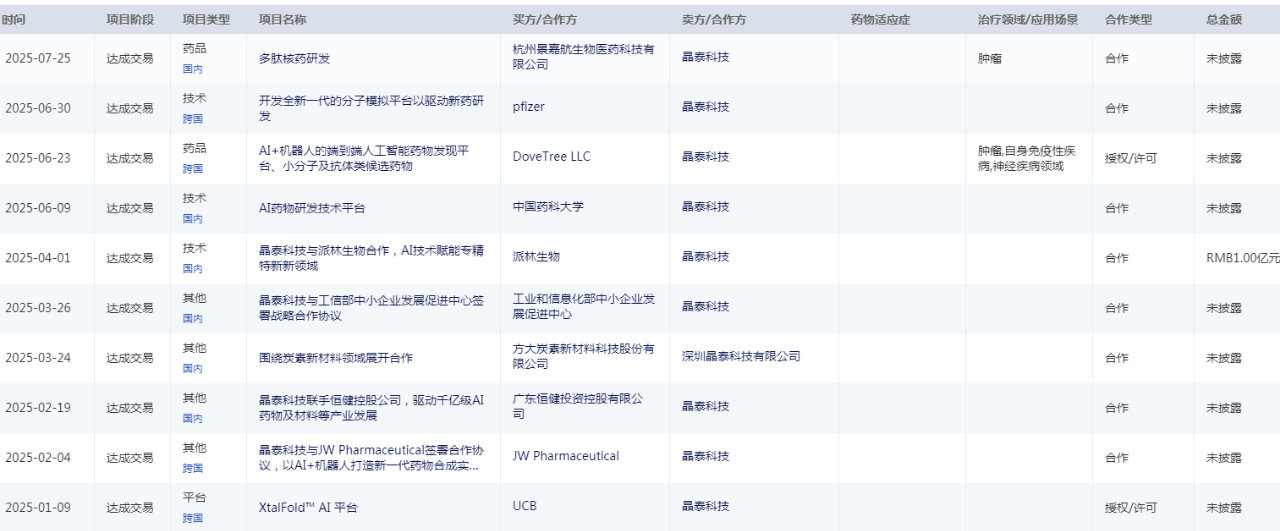Open the AI+机器人的端到端人工智能药物发现平台 project
Image resolution: width=1280 pixels, height=531 pixels.
point(365,158)
